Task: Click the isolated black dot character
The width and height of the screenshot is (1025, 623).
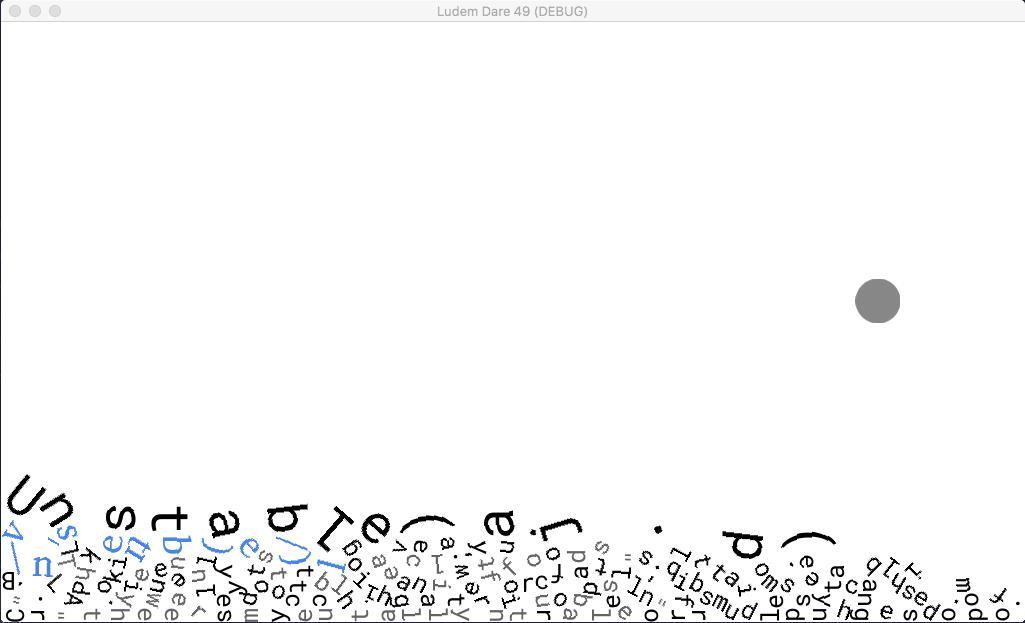Action: tap(658, 529)
